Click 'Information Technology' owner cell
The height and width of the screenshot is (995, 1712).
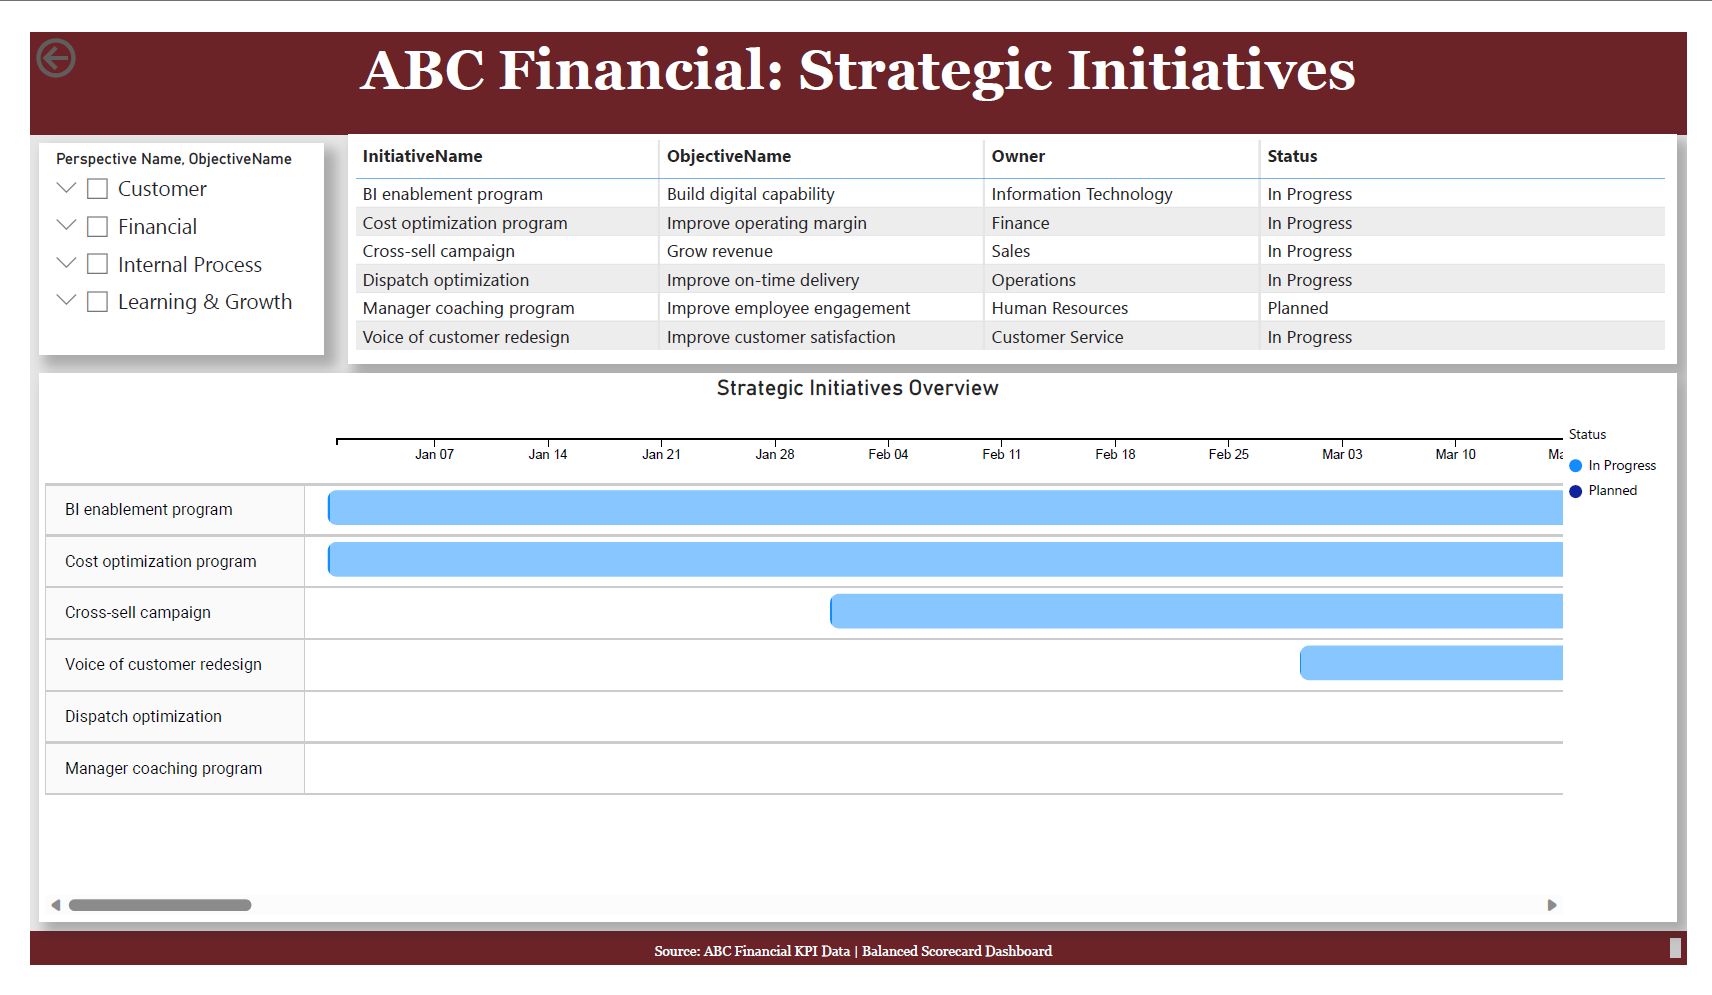pos(1082,194)
